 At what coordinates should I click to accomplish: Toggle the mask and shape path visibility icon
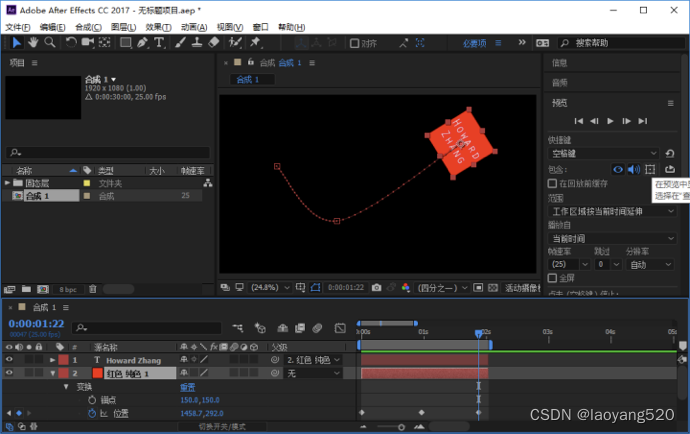[315, 287]
